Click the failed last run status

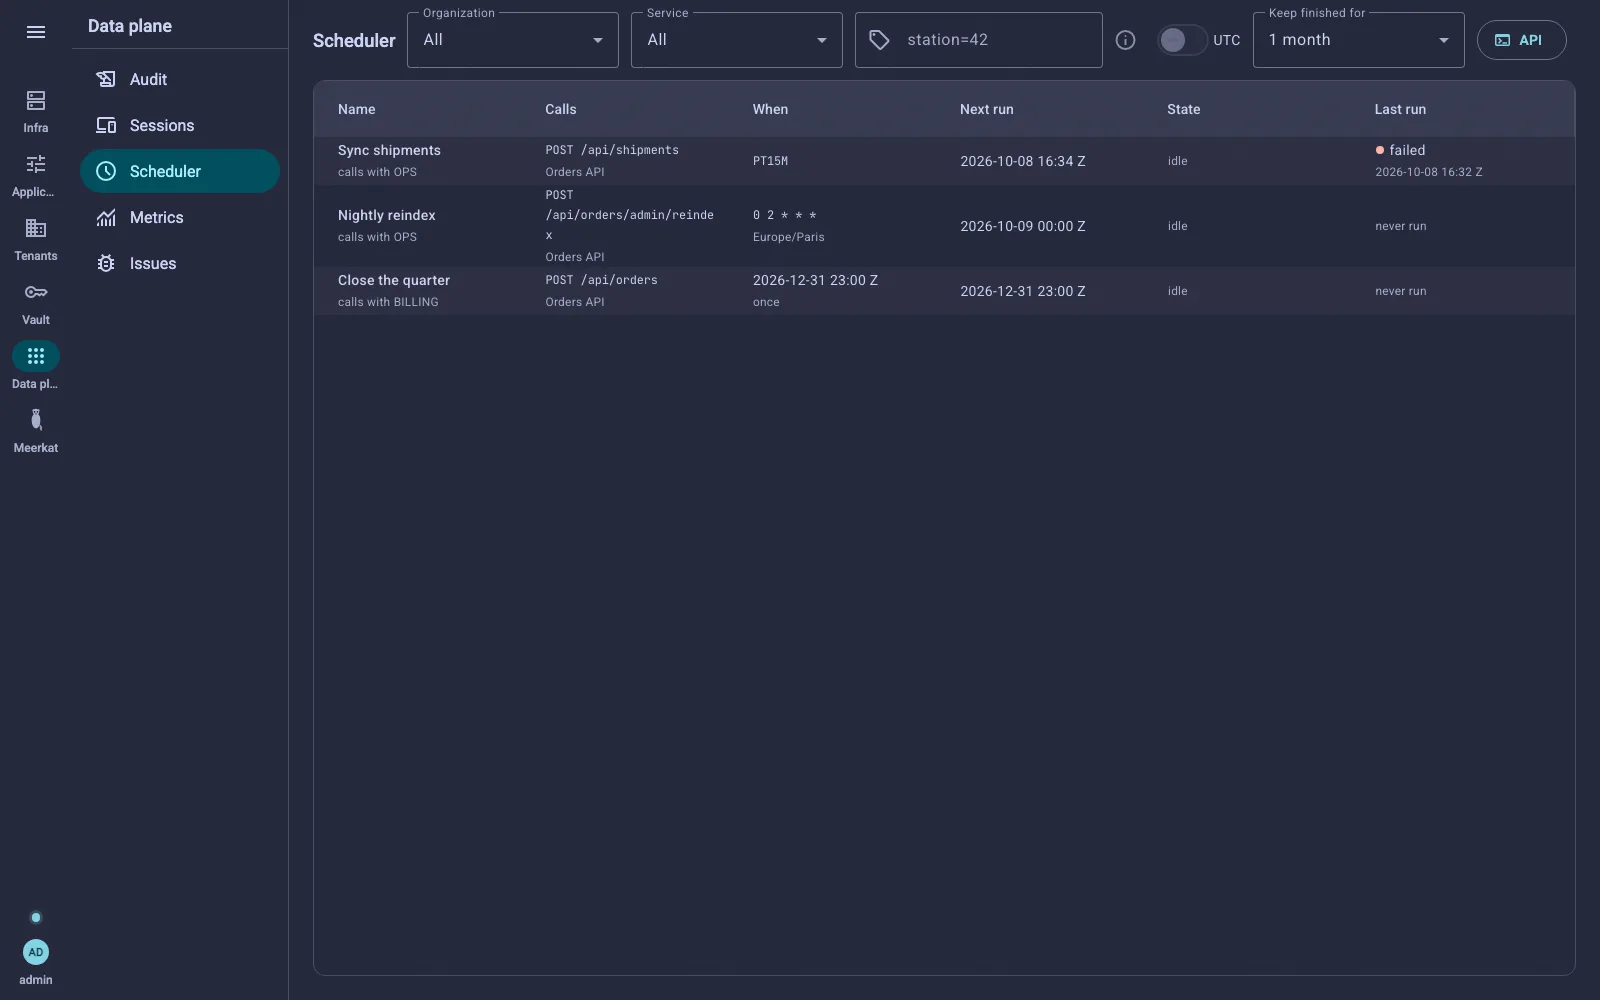[x=1400, y=150]
